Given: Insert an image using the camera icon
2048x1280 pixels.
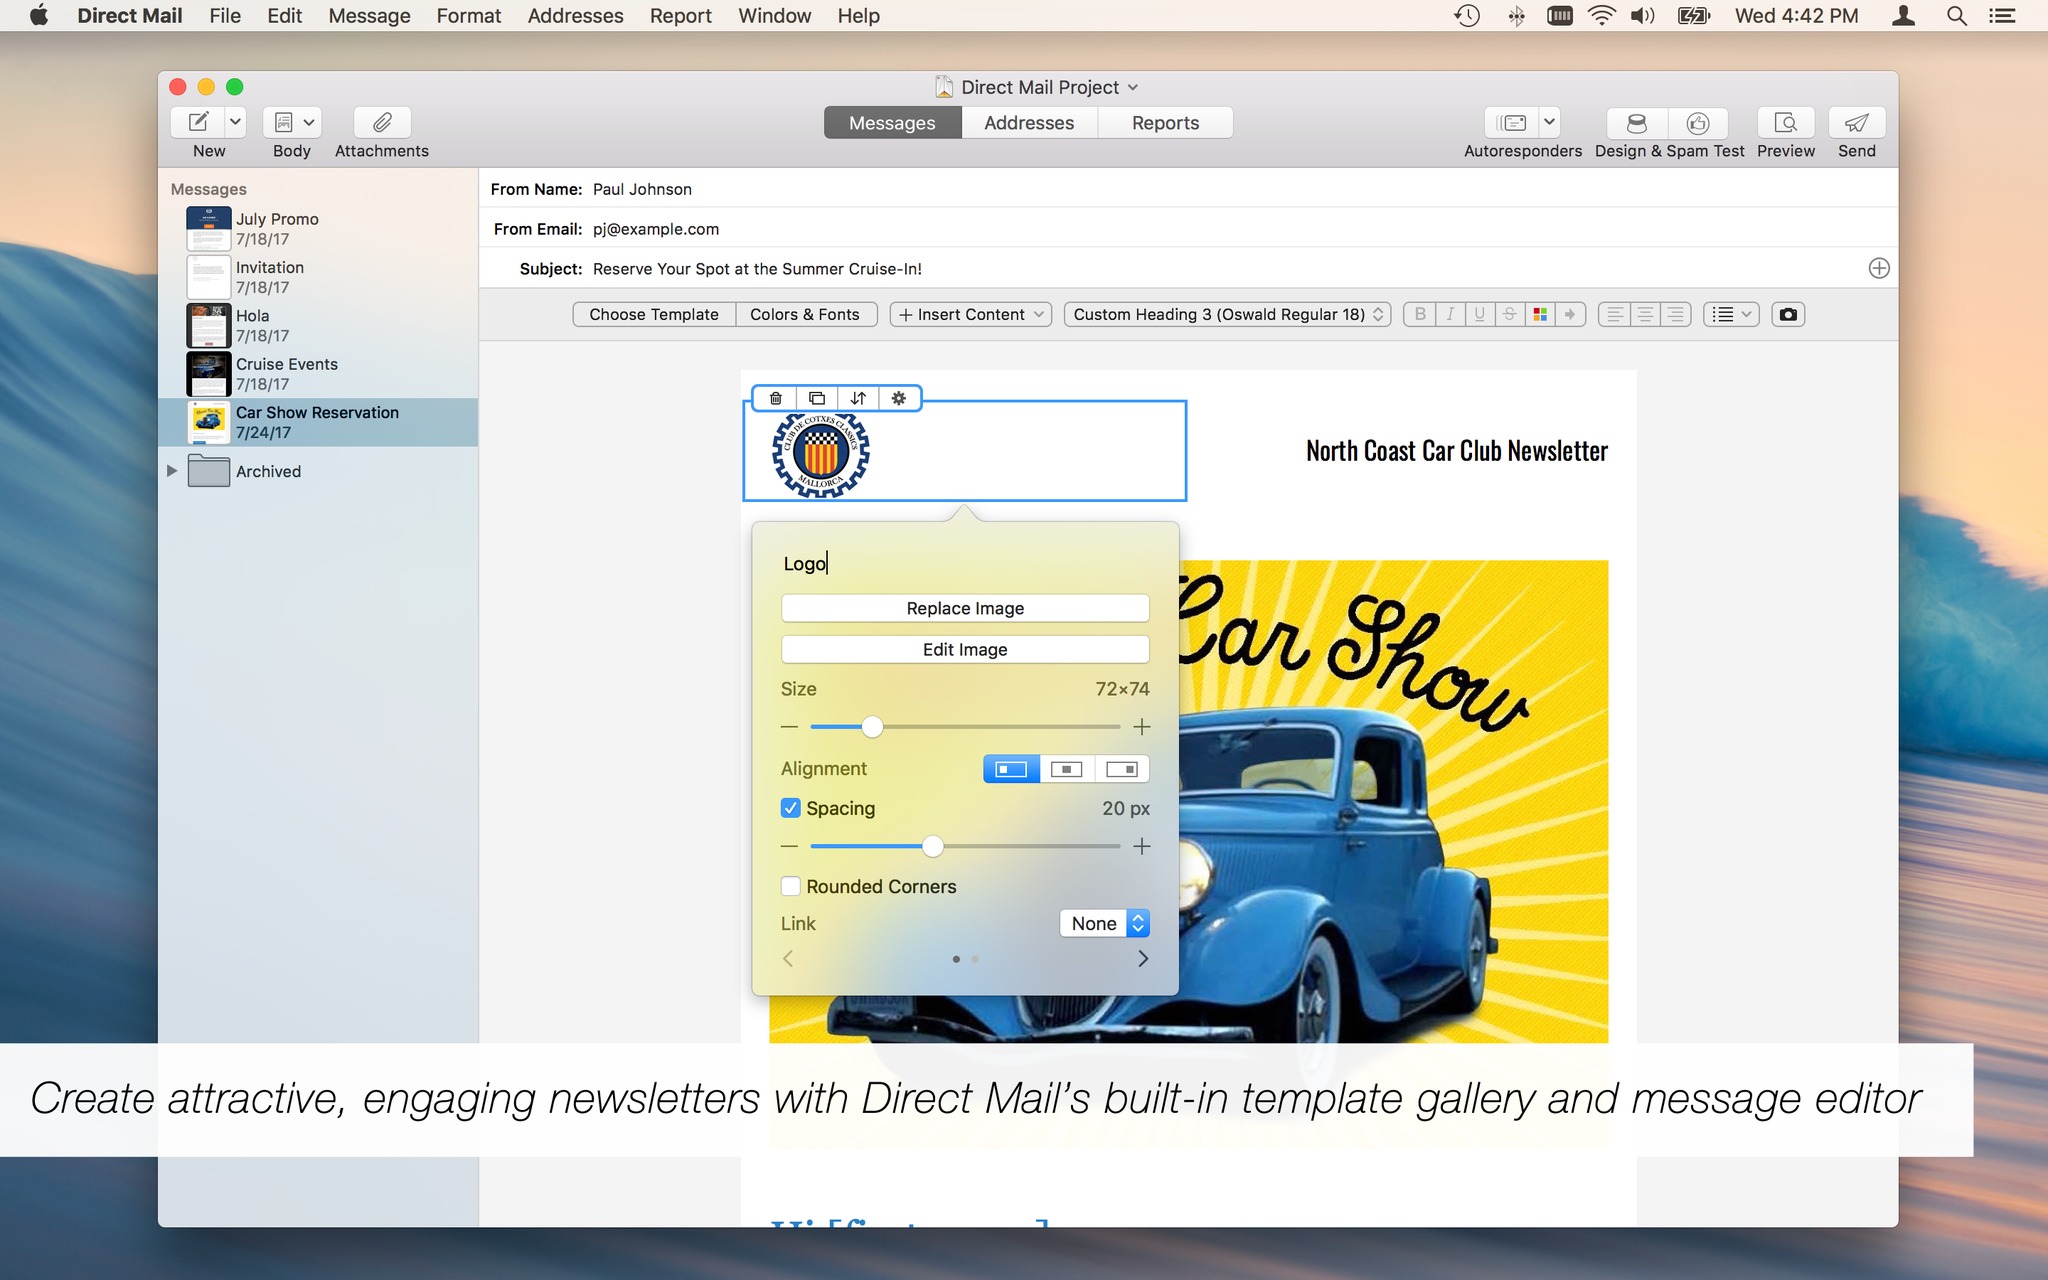Looking at the screenshot, I should point(1788,314).
